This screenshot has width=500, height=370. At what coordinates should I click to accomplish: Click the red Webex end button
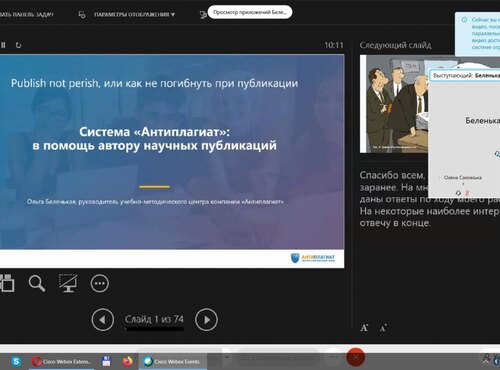[x=356, y=357]
